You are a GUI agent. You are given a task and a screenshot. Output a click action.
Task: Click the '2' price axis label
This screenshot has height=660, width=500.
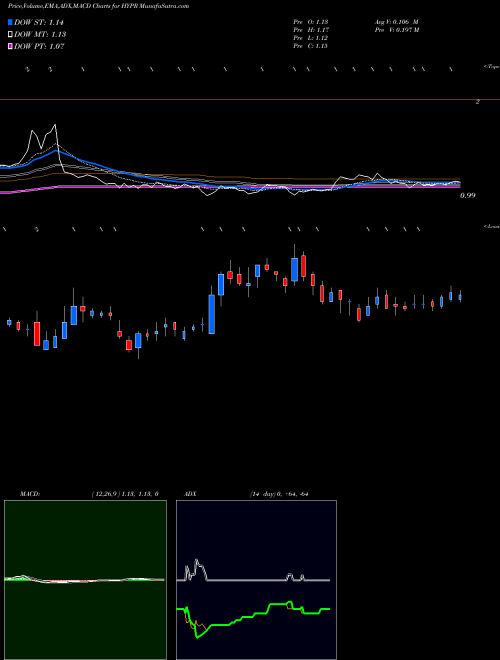(478, 102)
